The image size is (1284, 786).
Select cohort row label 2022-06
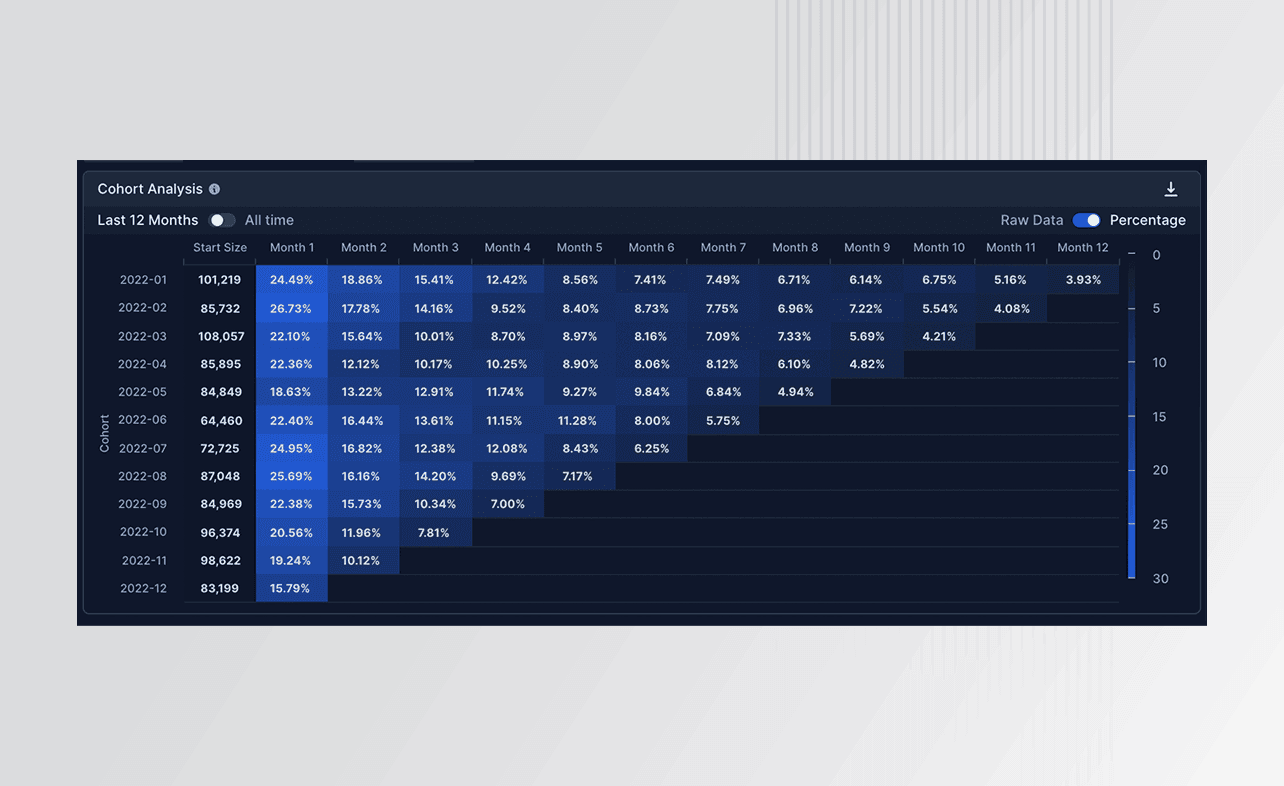click(142, 420)
